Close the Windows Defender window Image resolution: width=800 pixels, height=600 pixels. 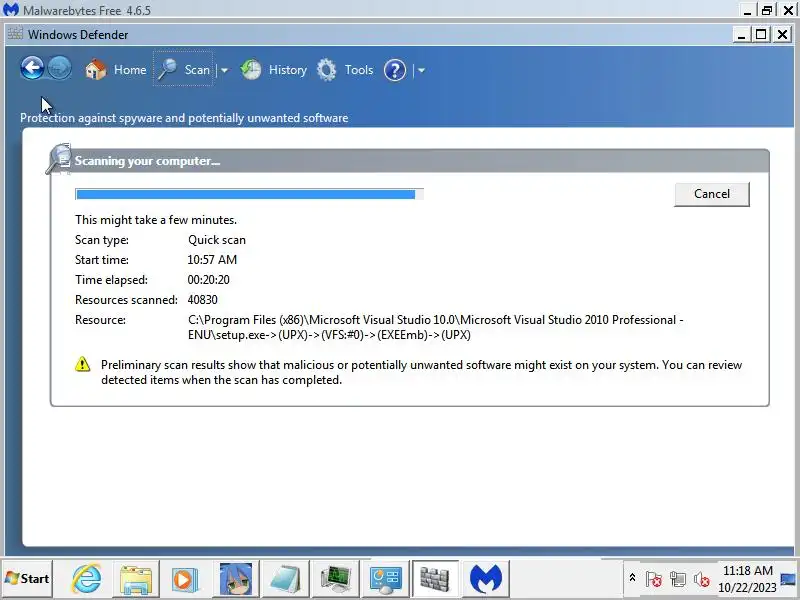pyautogui.click(x=782, y=34)
